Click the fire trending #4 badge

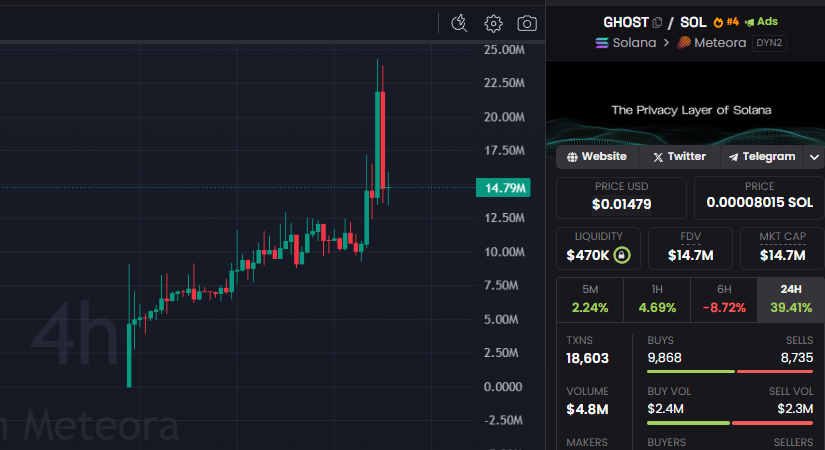tap(726, 22)
